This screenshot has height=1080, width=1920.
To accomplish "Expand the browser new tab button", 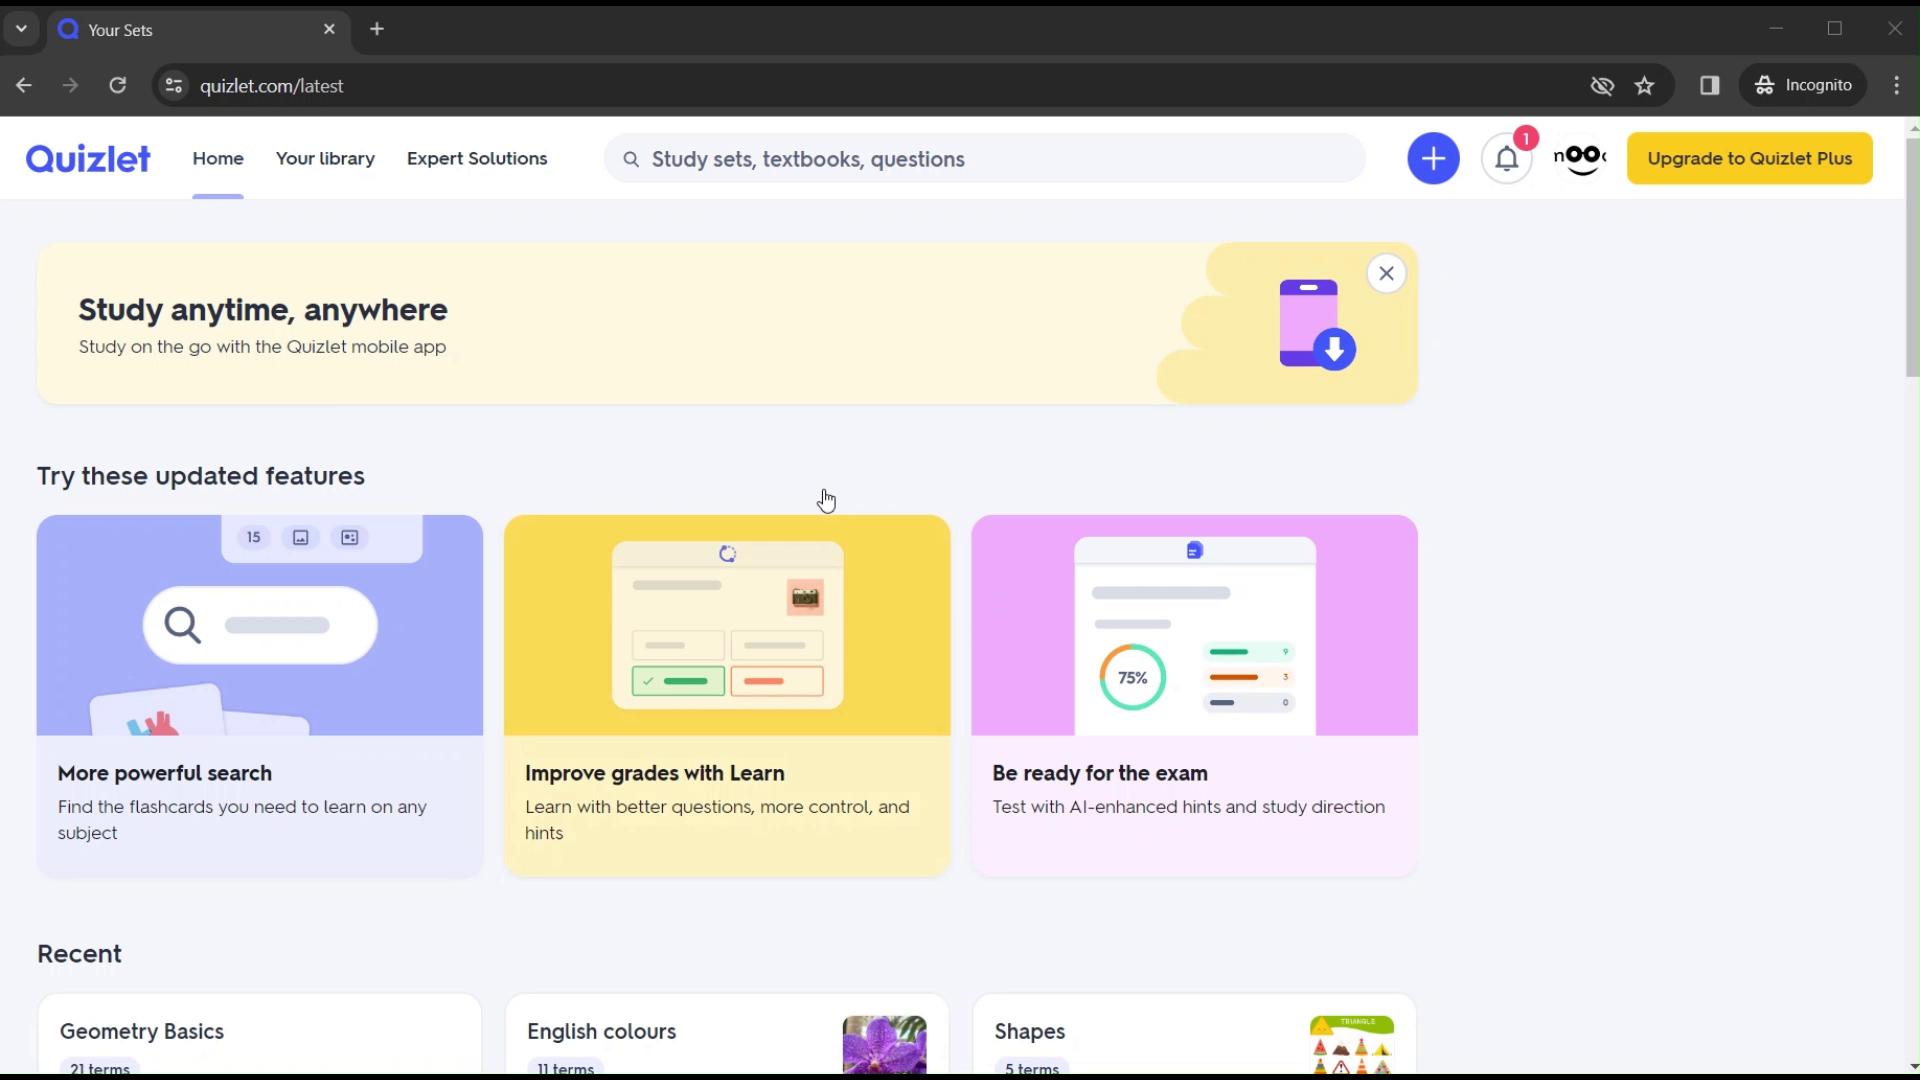I will 377,29.
